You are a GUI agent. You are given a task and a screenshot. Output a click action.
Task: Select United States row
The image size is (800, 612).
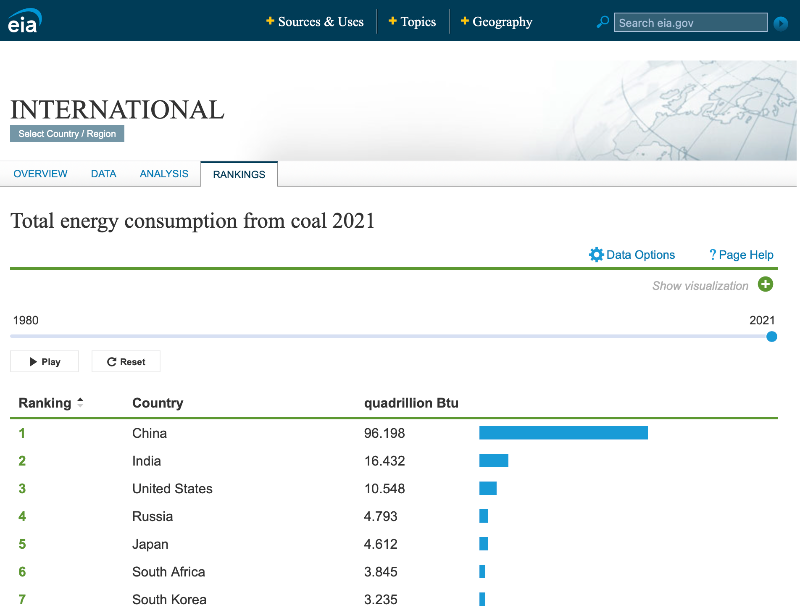(394, 489)
